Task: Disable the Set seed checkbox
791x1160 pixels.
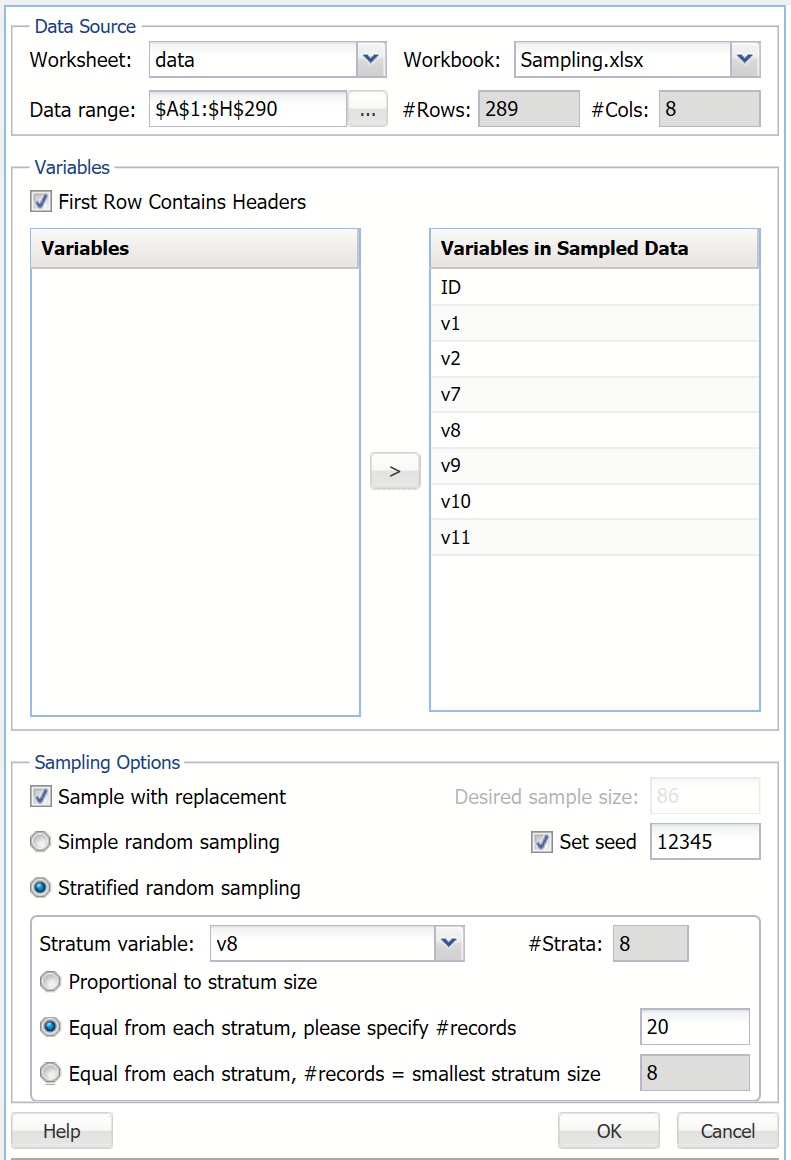Action: [x=542, y=842]
